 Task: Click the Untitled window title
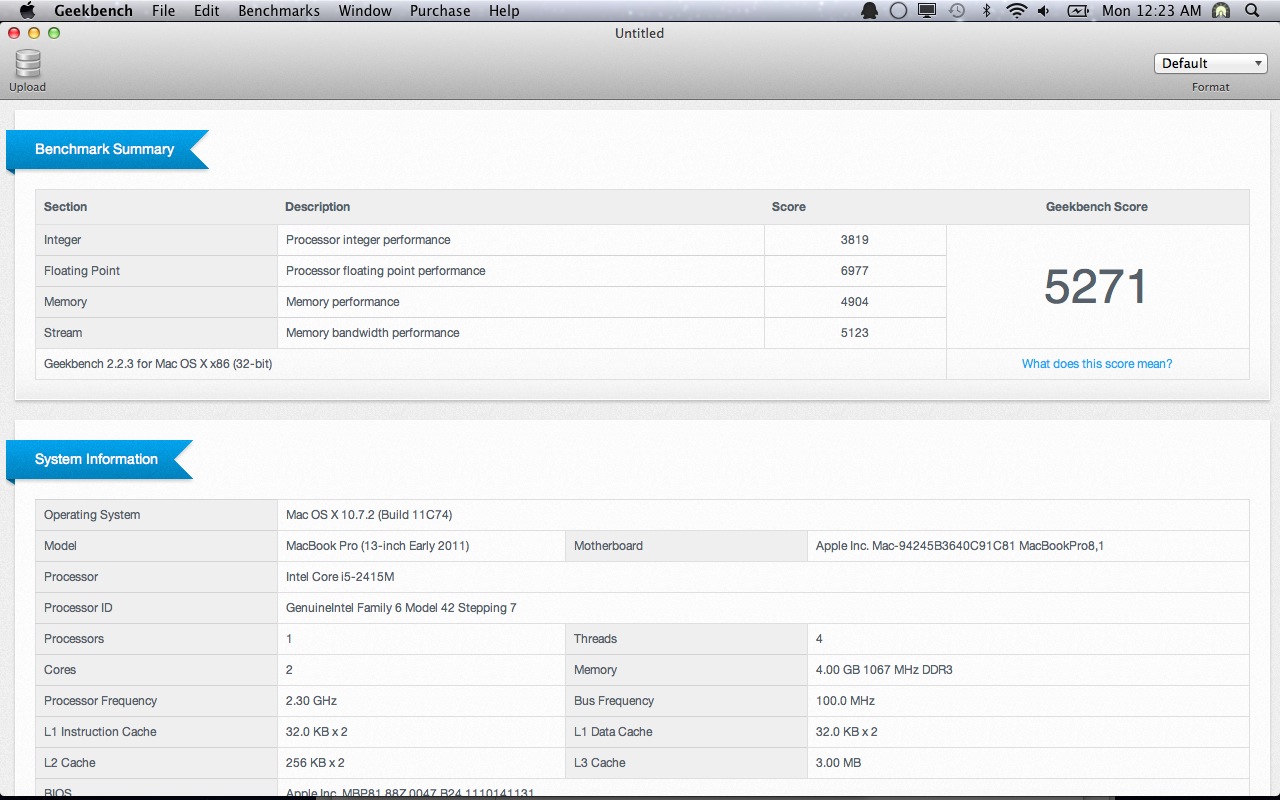tap(640, 33)
